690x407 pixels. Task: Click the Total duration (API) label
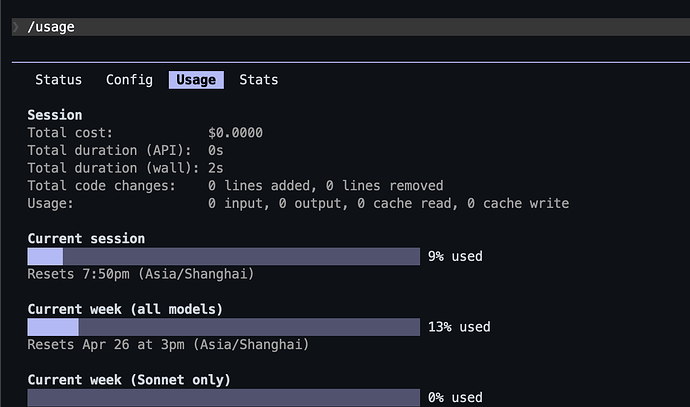(x=110, y=150)
